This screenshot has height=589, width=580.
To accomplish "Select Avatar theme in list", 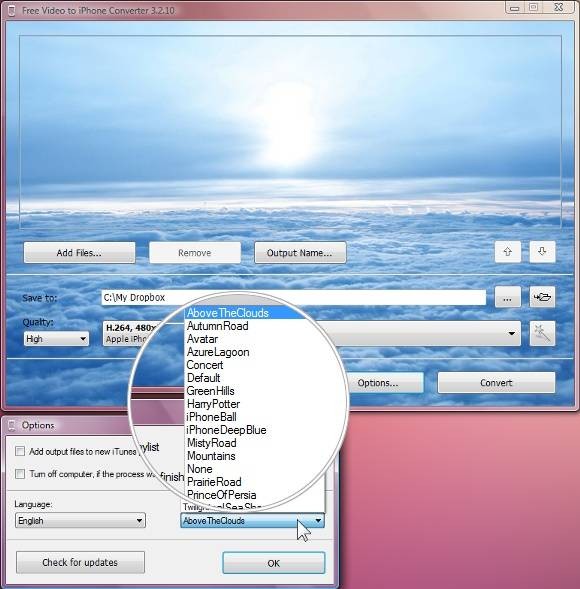I will [202, 339].
